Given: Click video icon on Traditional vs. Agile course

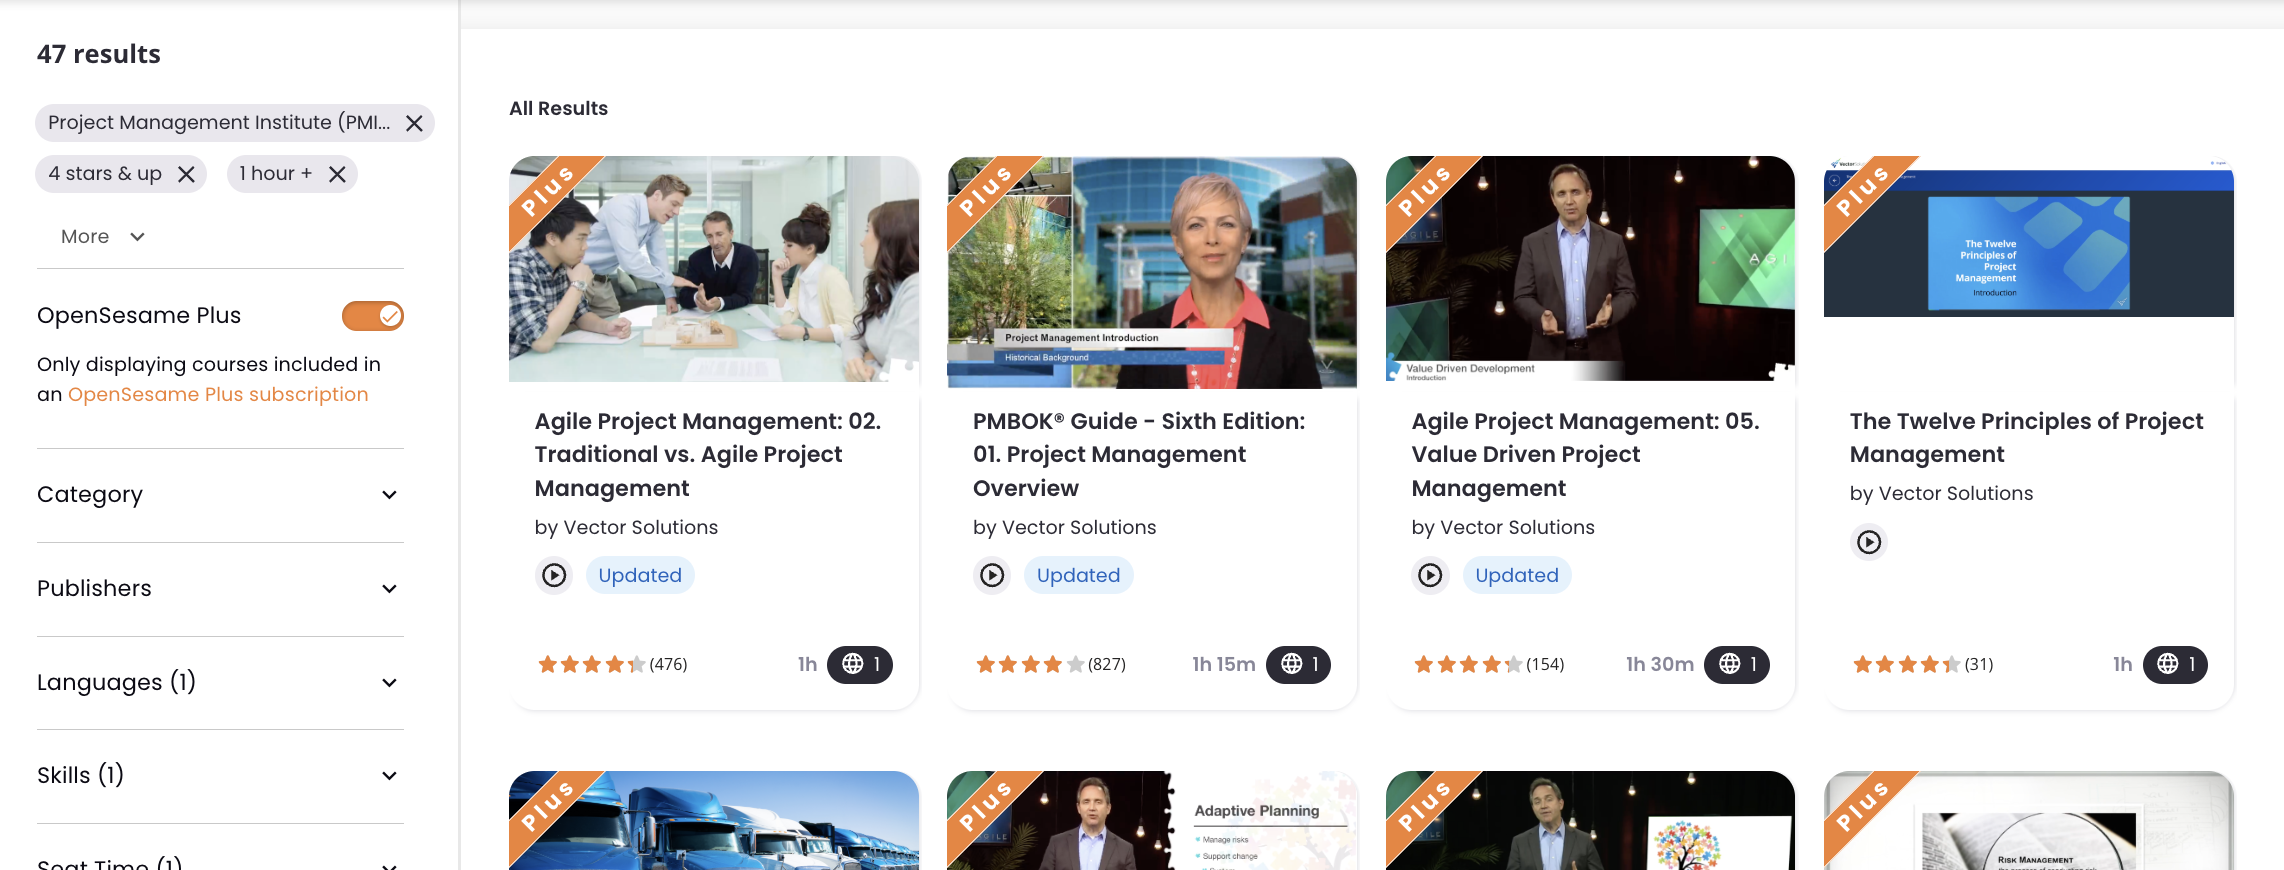Looking at the screenshot, I should click(554, 575).
